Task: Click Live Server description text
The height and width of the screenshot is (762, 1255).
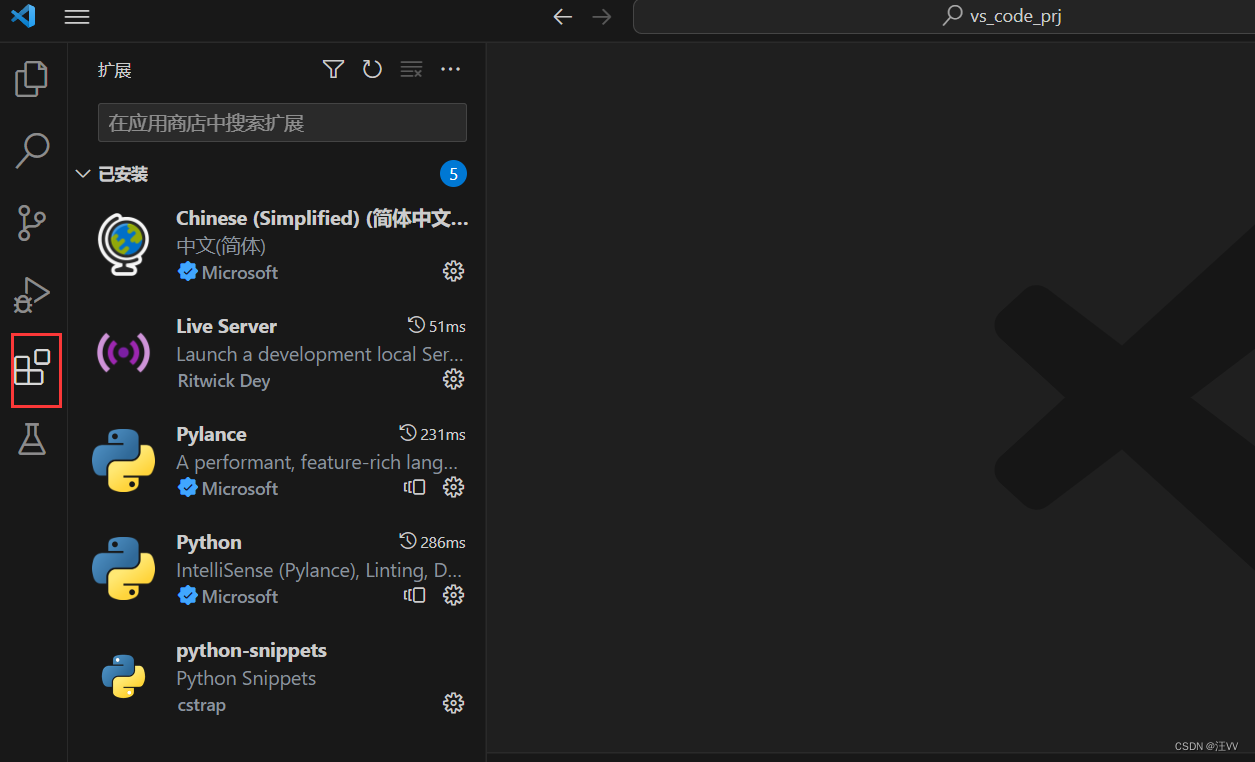Action: (x=320, y=354)
